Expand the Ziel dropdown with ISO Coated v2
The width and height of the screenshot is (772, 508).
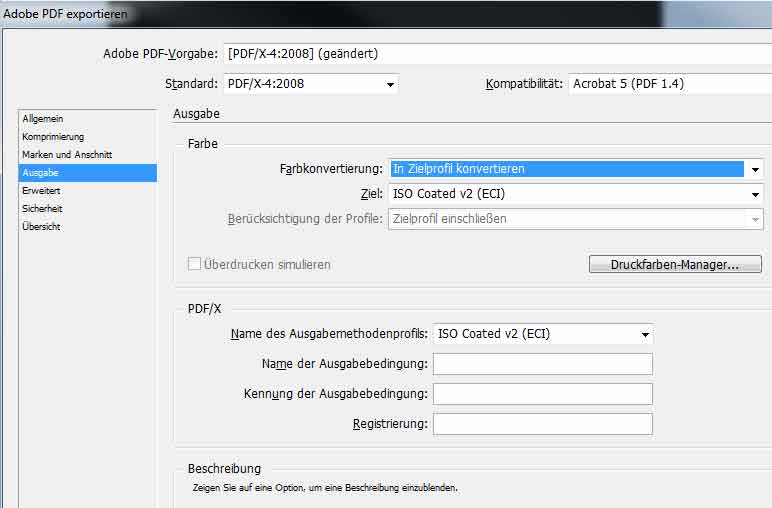click(x=576, y=194)
